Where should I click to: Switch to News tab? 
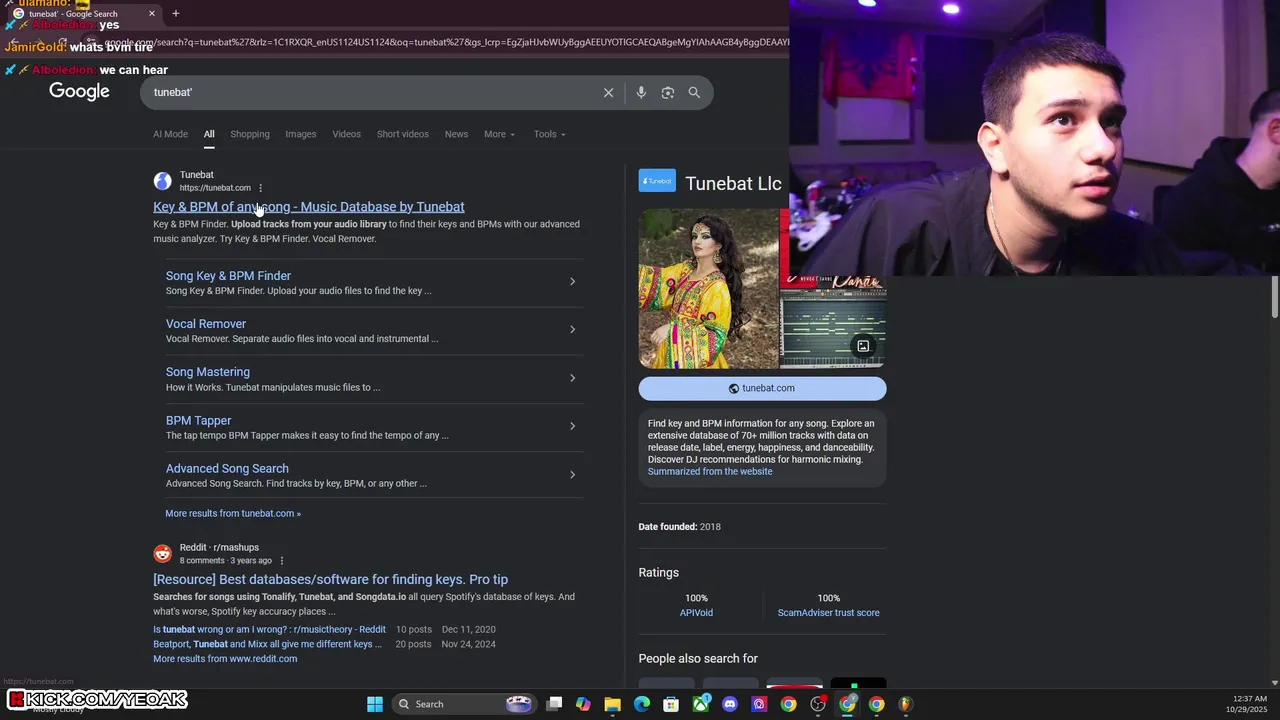tap(456, 134)
